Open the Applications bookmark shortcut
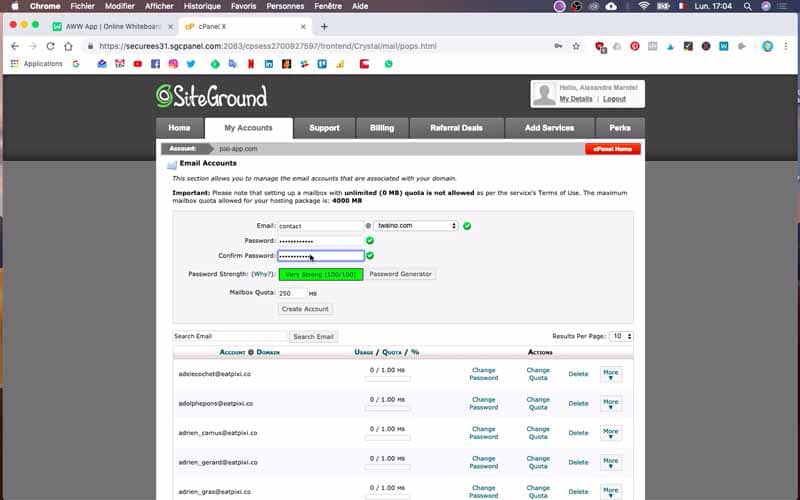 (x=36, y=64)
